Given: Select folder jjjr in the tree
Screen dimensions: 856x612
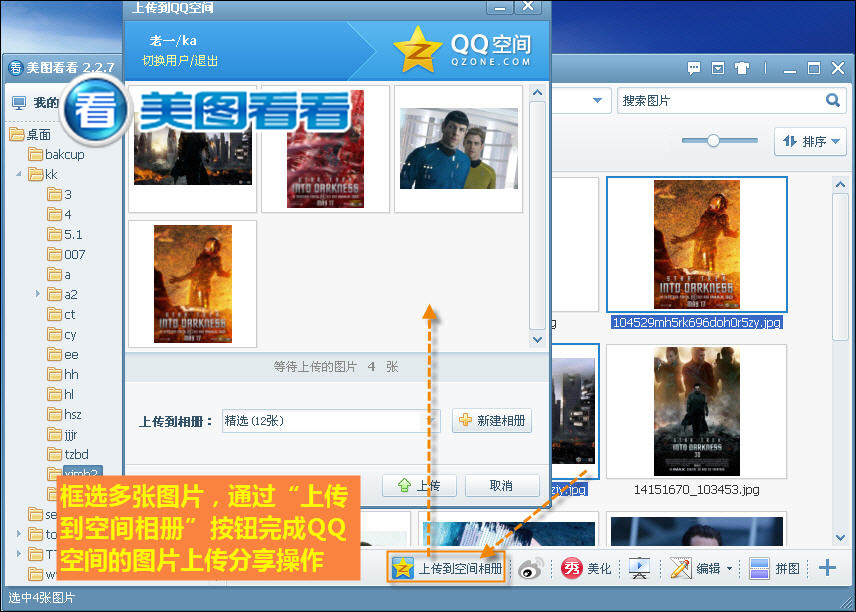Looking at the screenshot, I should pos(63,435).
